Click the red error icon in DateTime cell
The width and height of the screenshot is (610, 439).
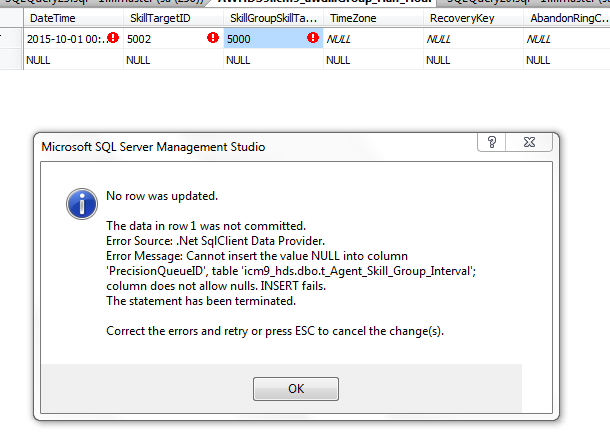point(113,38)
